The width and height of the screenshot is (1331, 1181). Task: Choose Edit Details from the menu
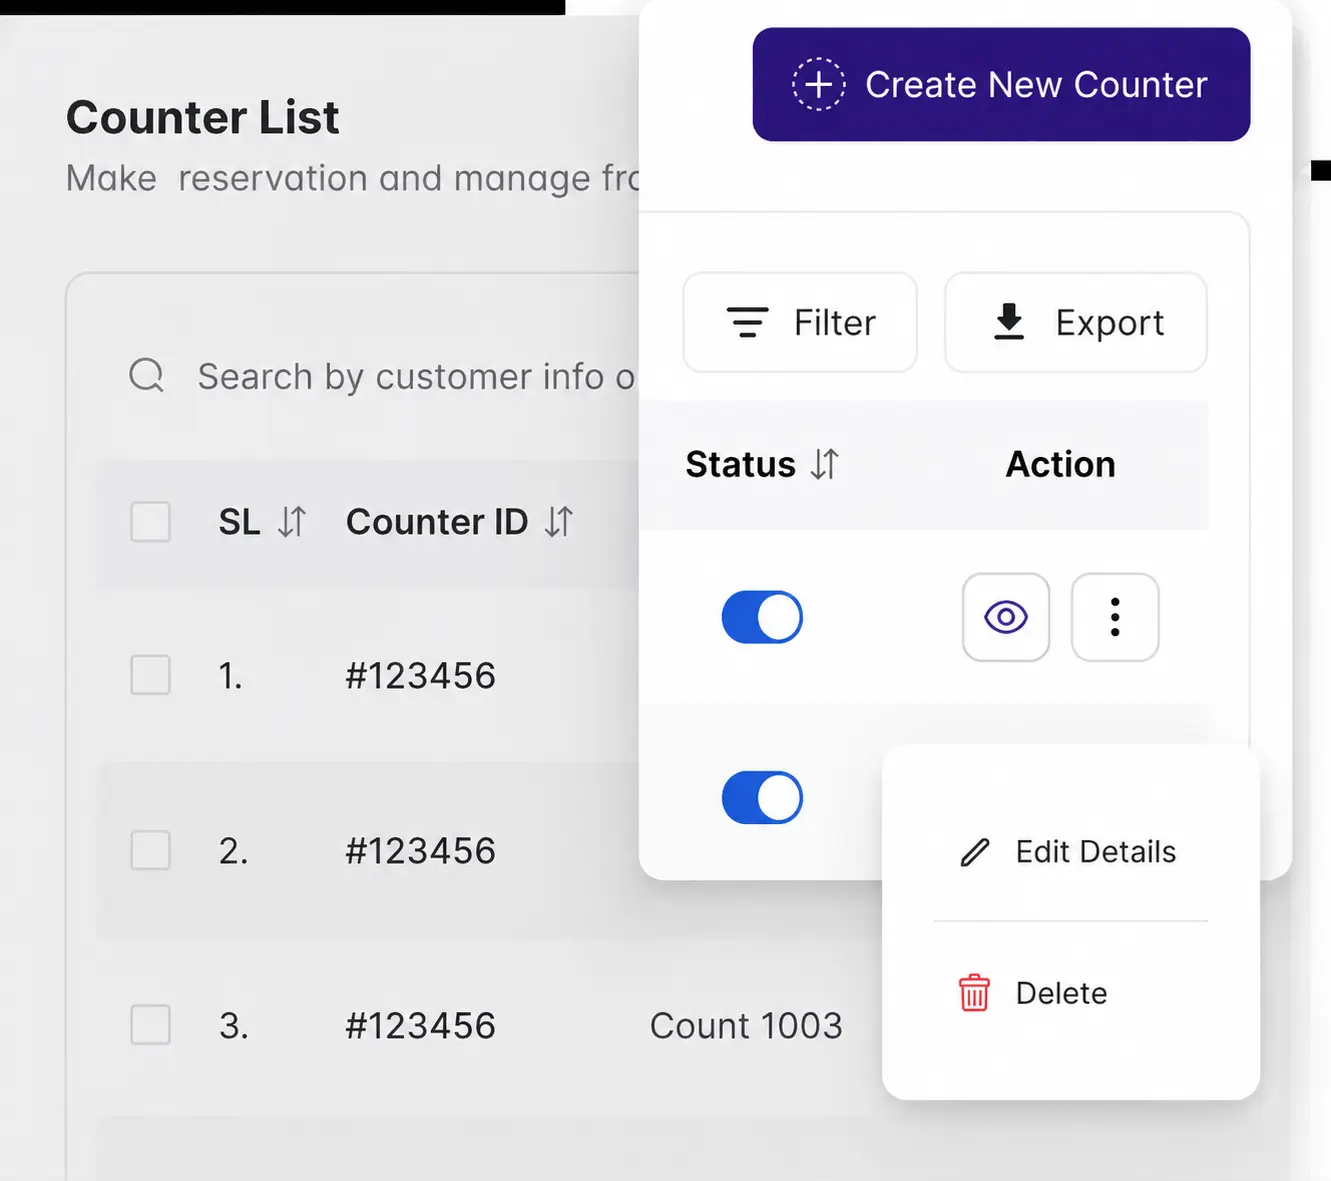[1071, 852]
